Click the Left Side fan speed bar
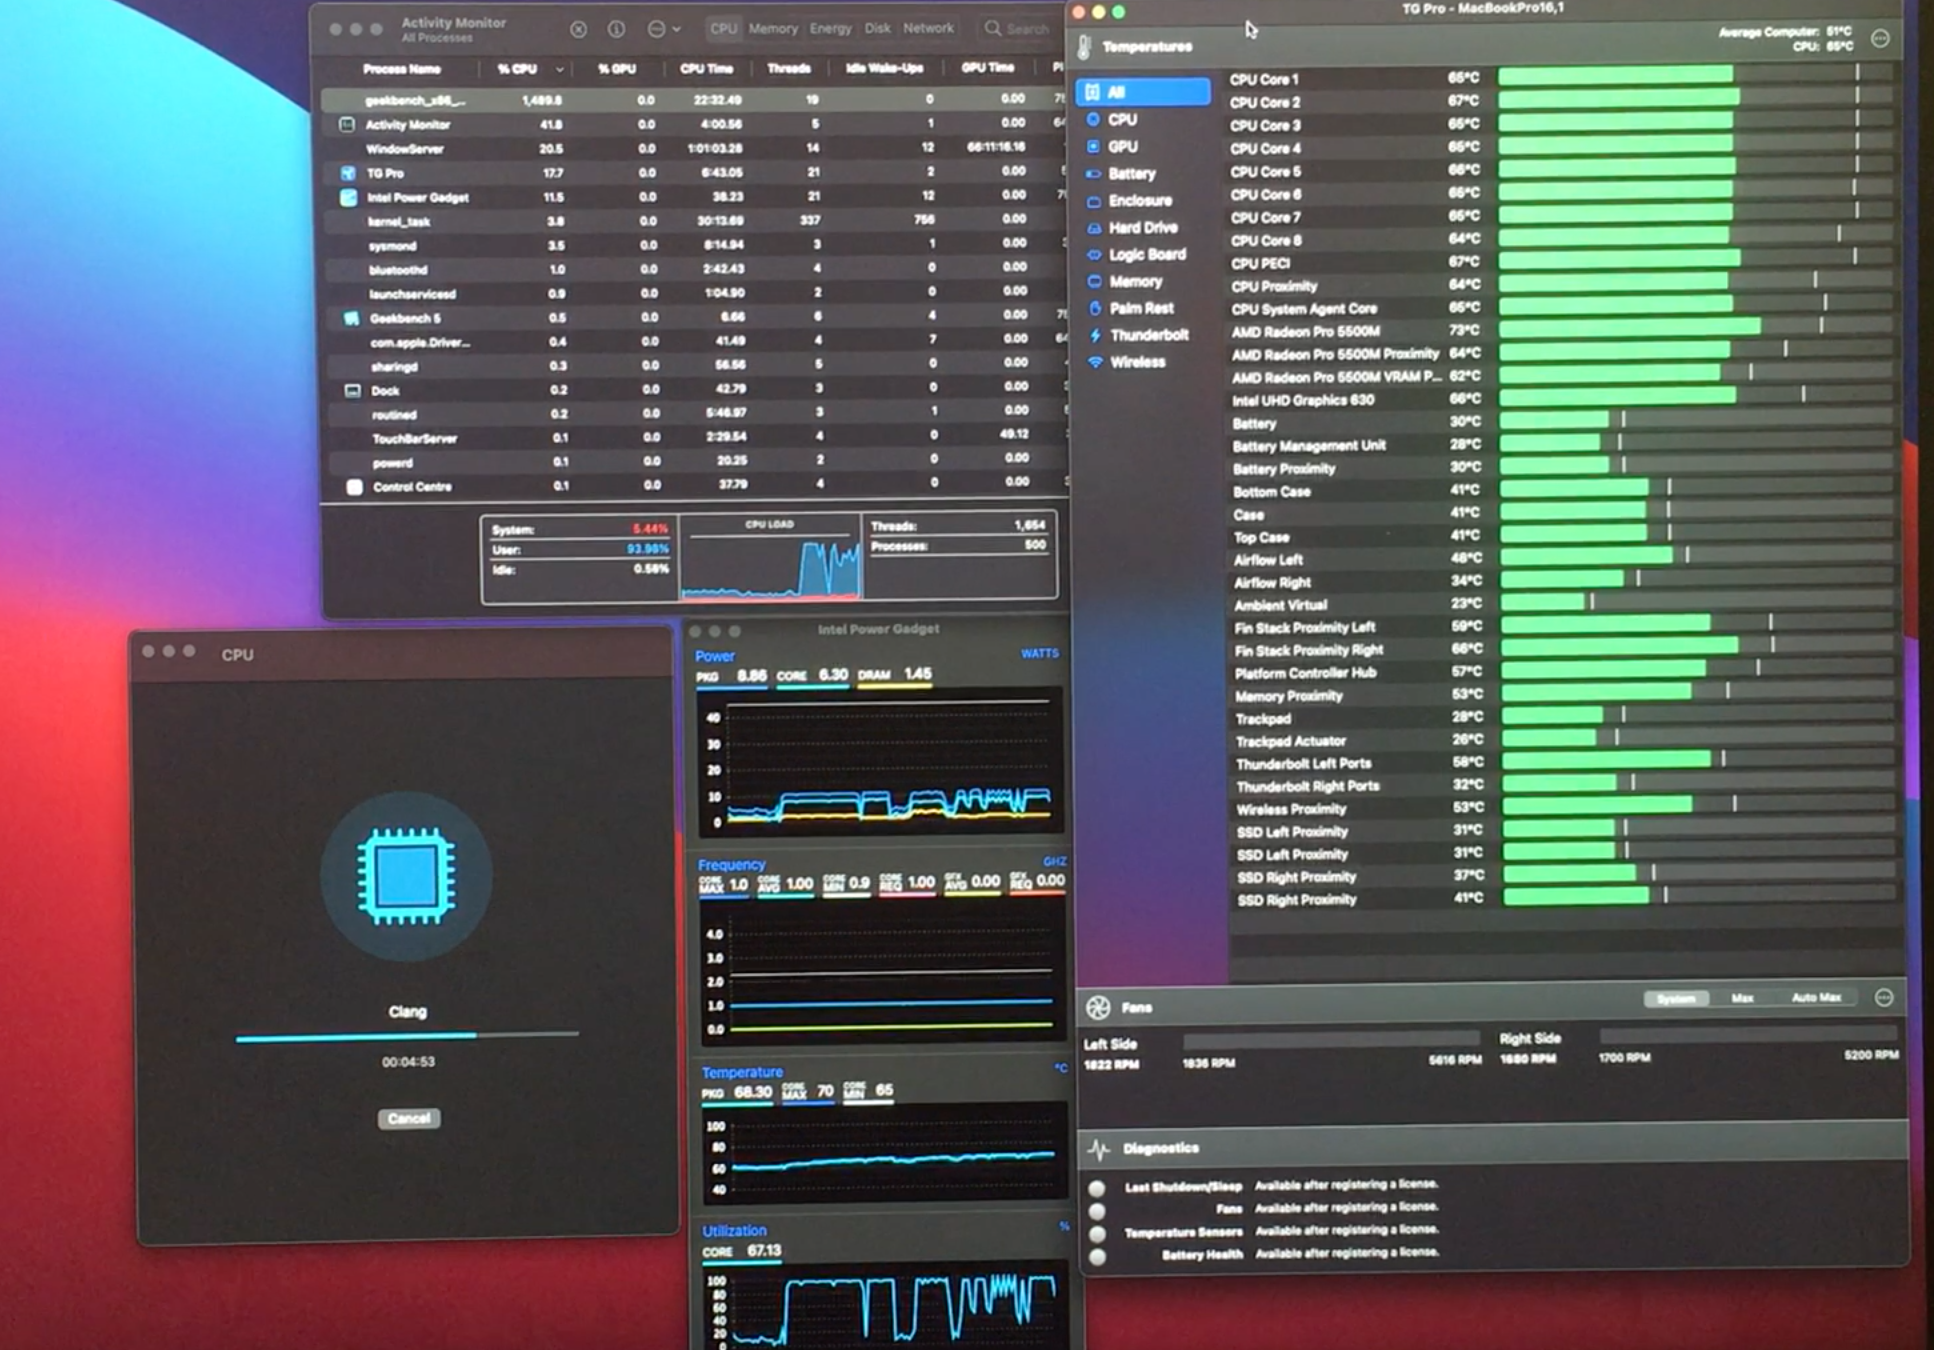This screenshot has height=1350, width=1934. pyautogui.click(x=1330, y=1041)
